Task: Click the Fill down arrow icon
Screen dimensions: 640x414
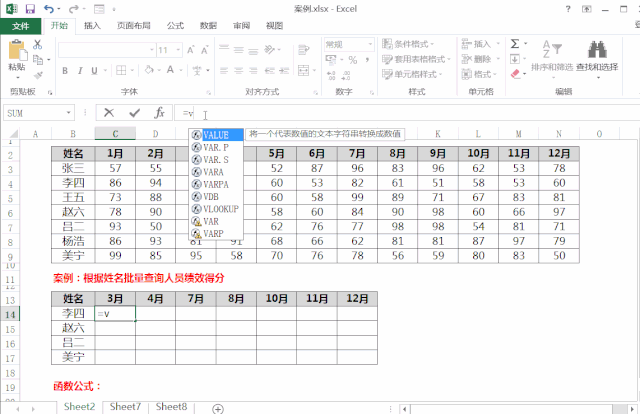Action: pos(515,59)
